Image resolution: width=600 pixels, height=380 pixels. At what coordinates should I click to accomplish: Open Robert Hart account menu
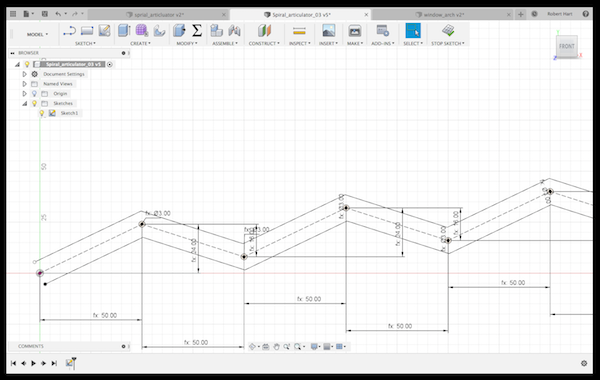(x=559, y=14)
